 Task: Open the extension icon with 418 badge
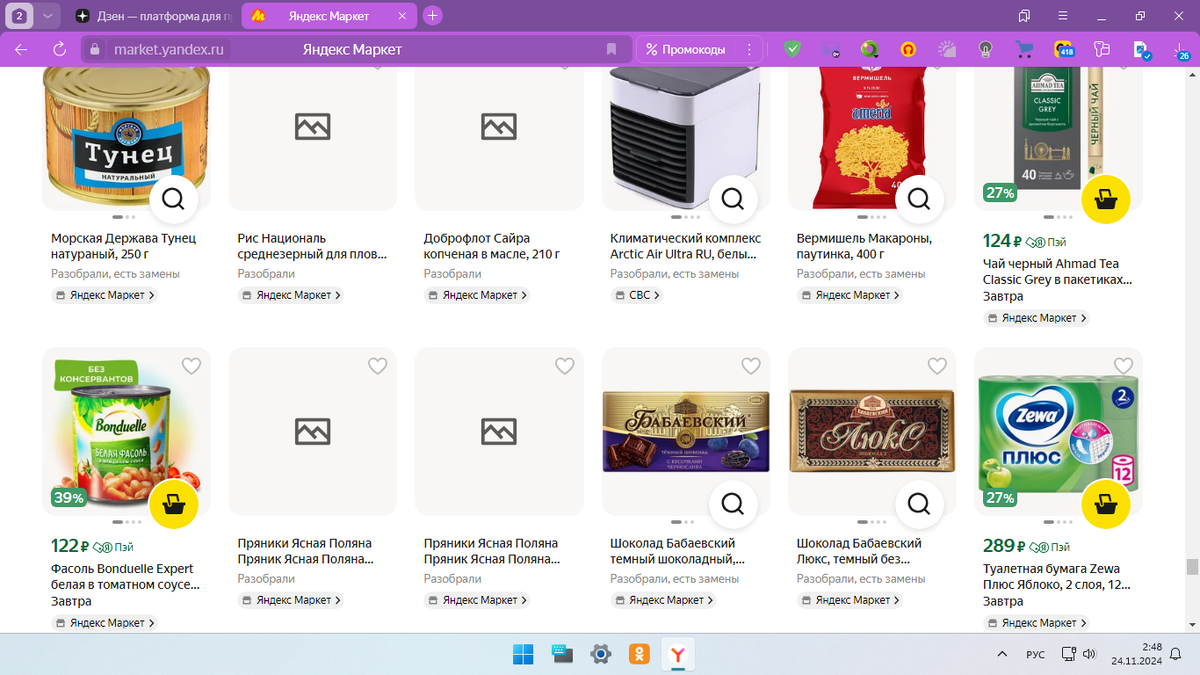click(x=1063, y=49)
